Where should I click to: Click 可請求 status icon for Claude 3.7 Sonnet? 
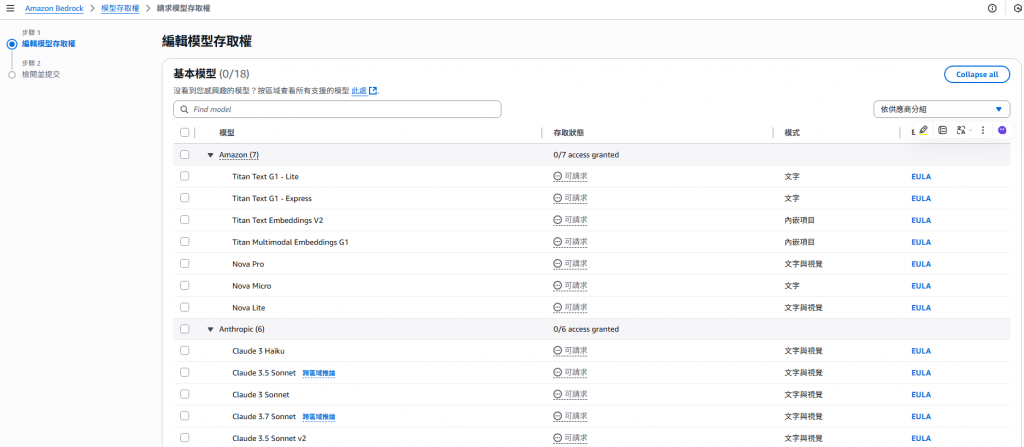(x=557, y=416)
